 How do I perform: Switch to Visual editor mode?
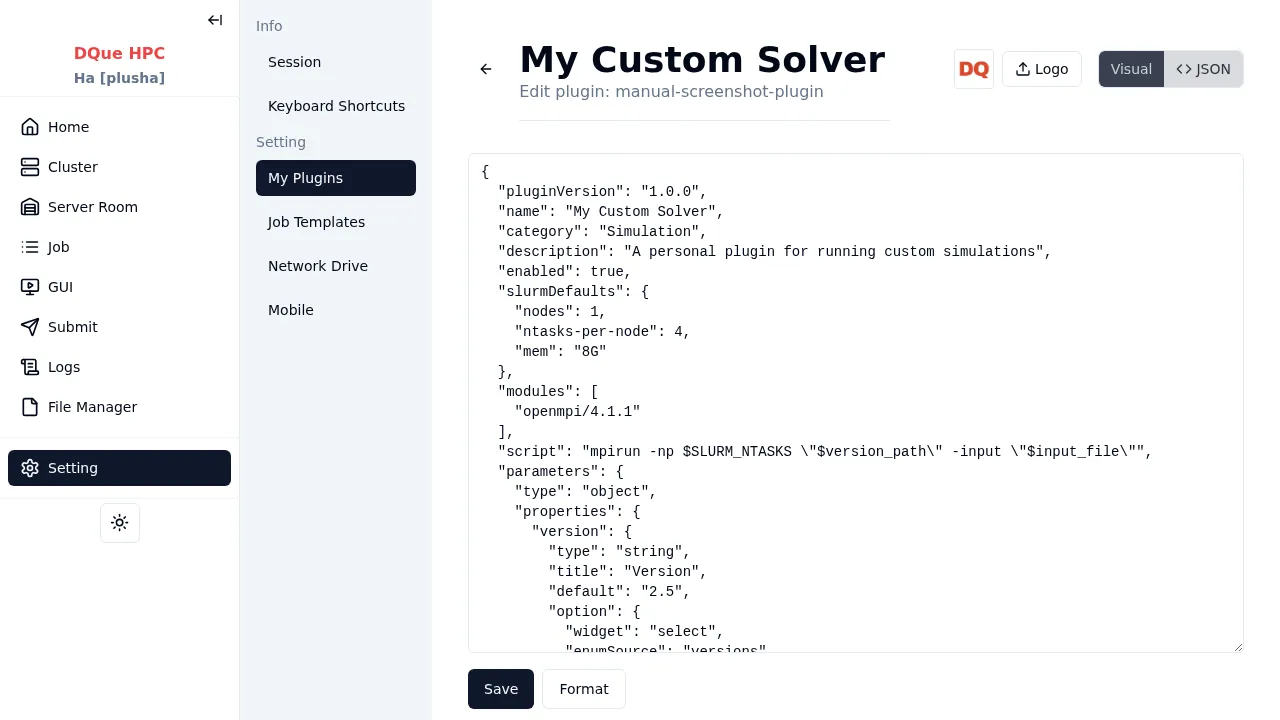pyautogui.click(x=1131, y=69)
